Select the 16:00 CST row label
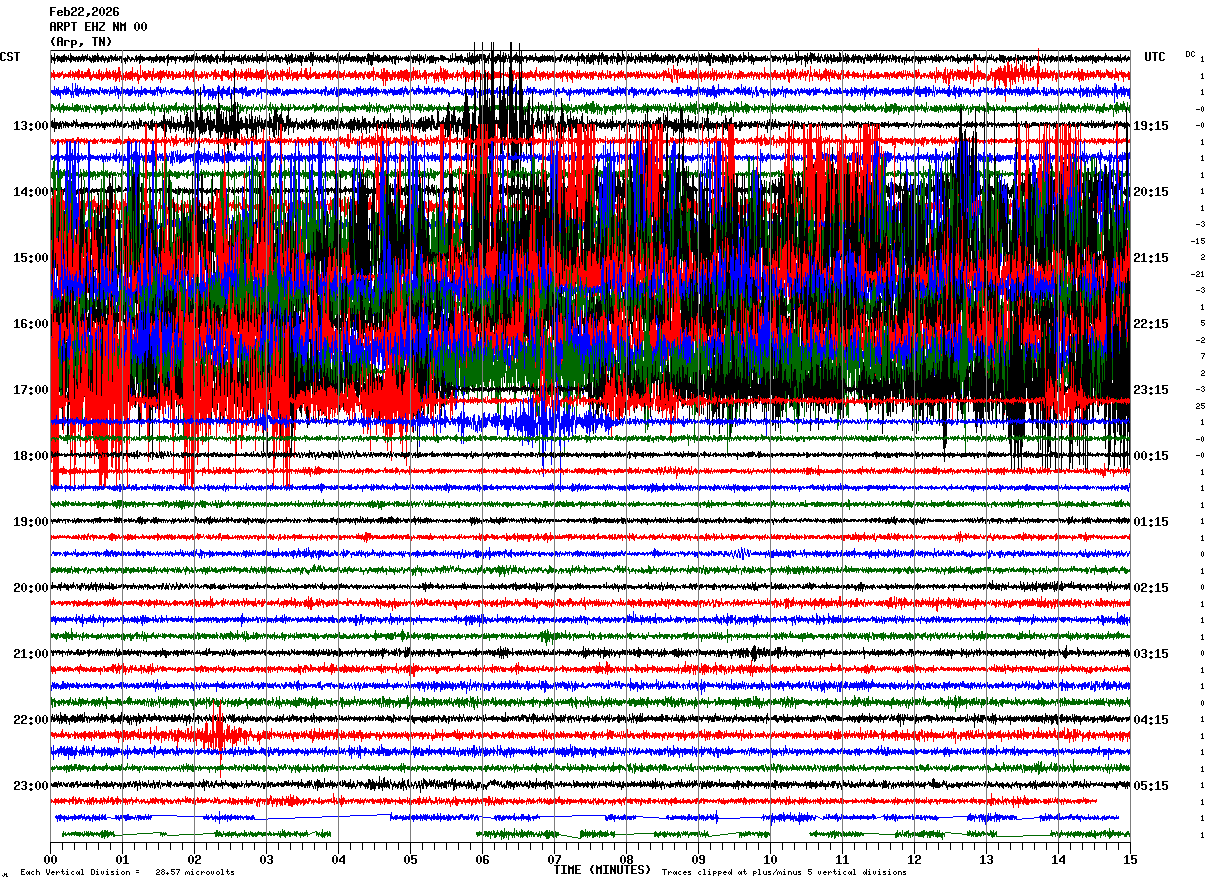 (x=31, y=324)
